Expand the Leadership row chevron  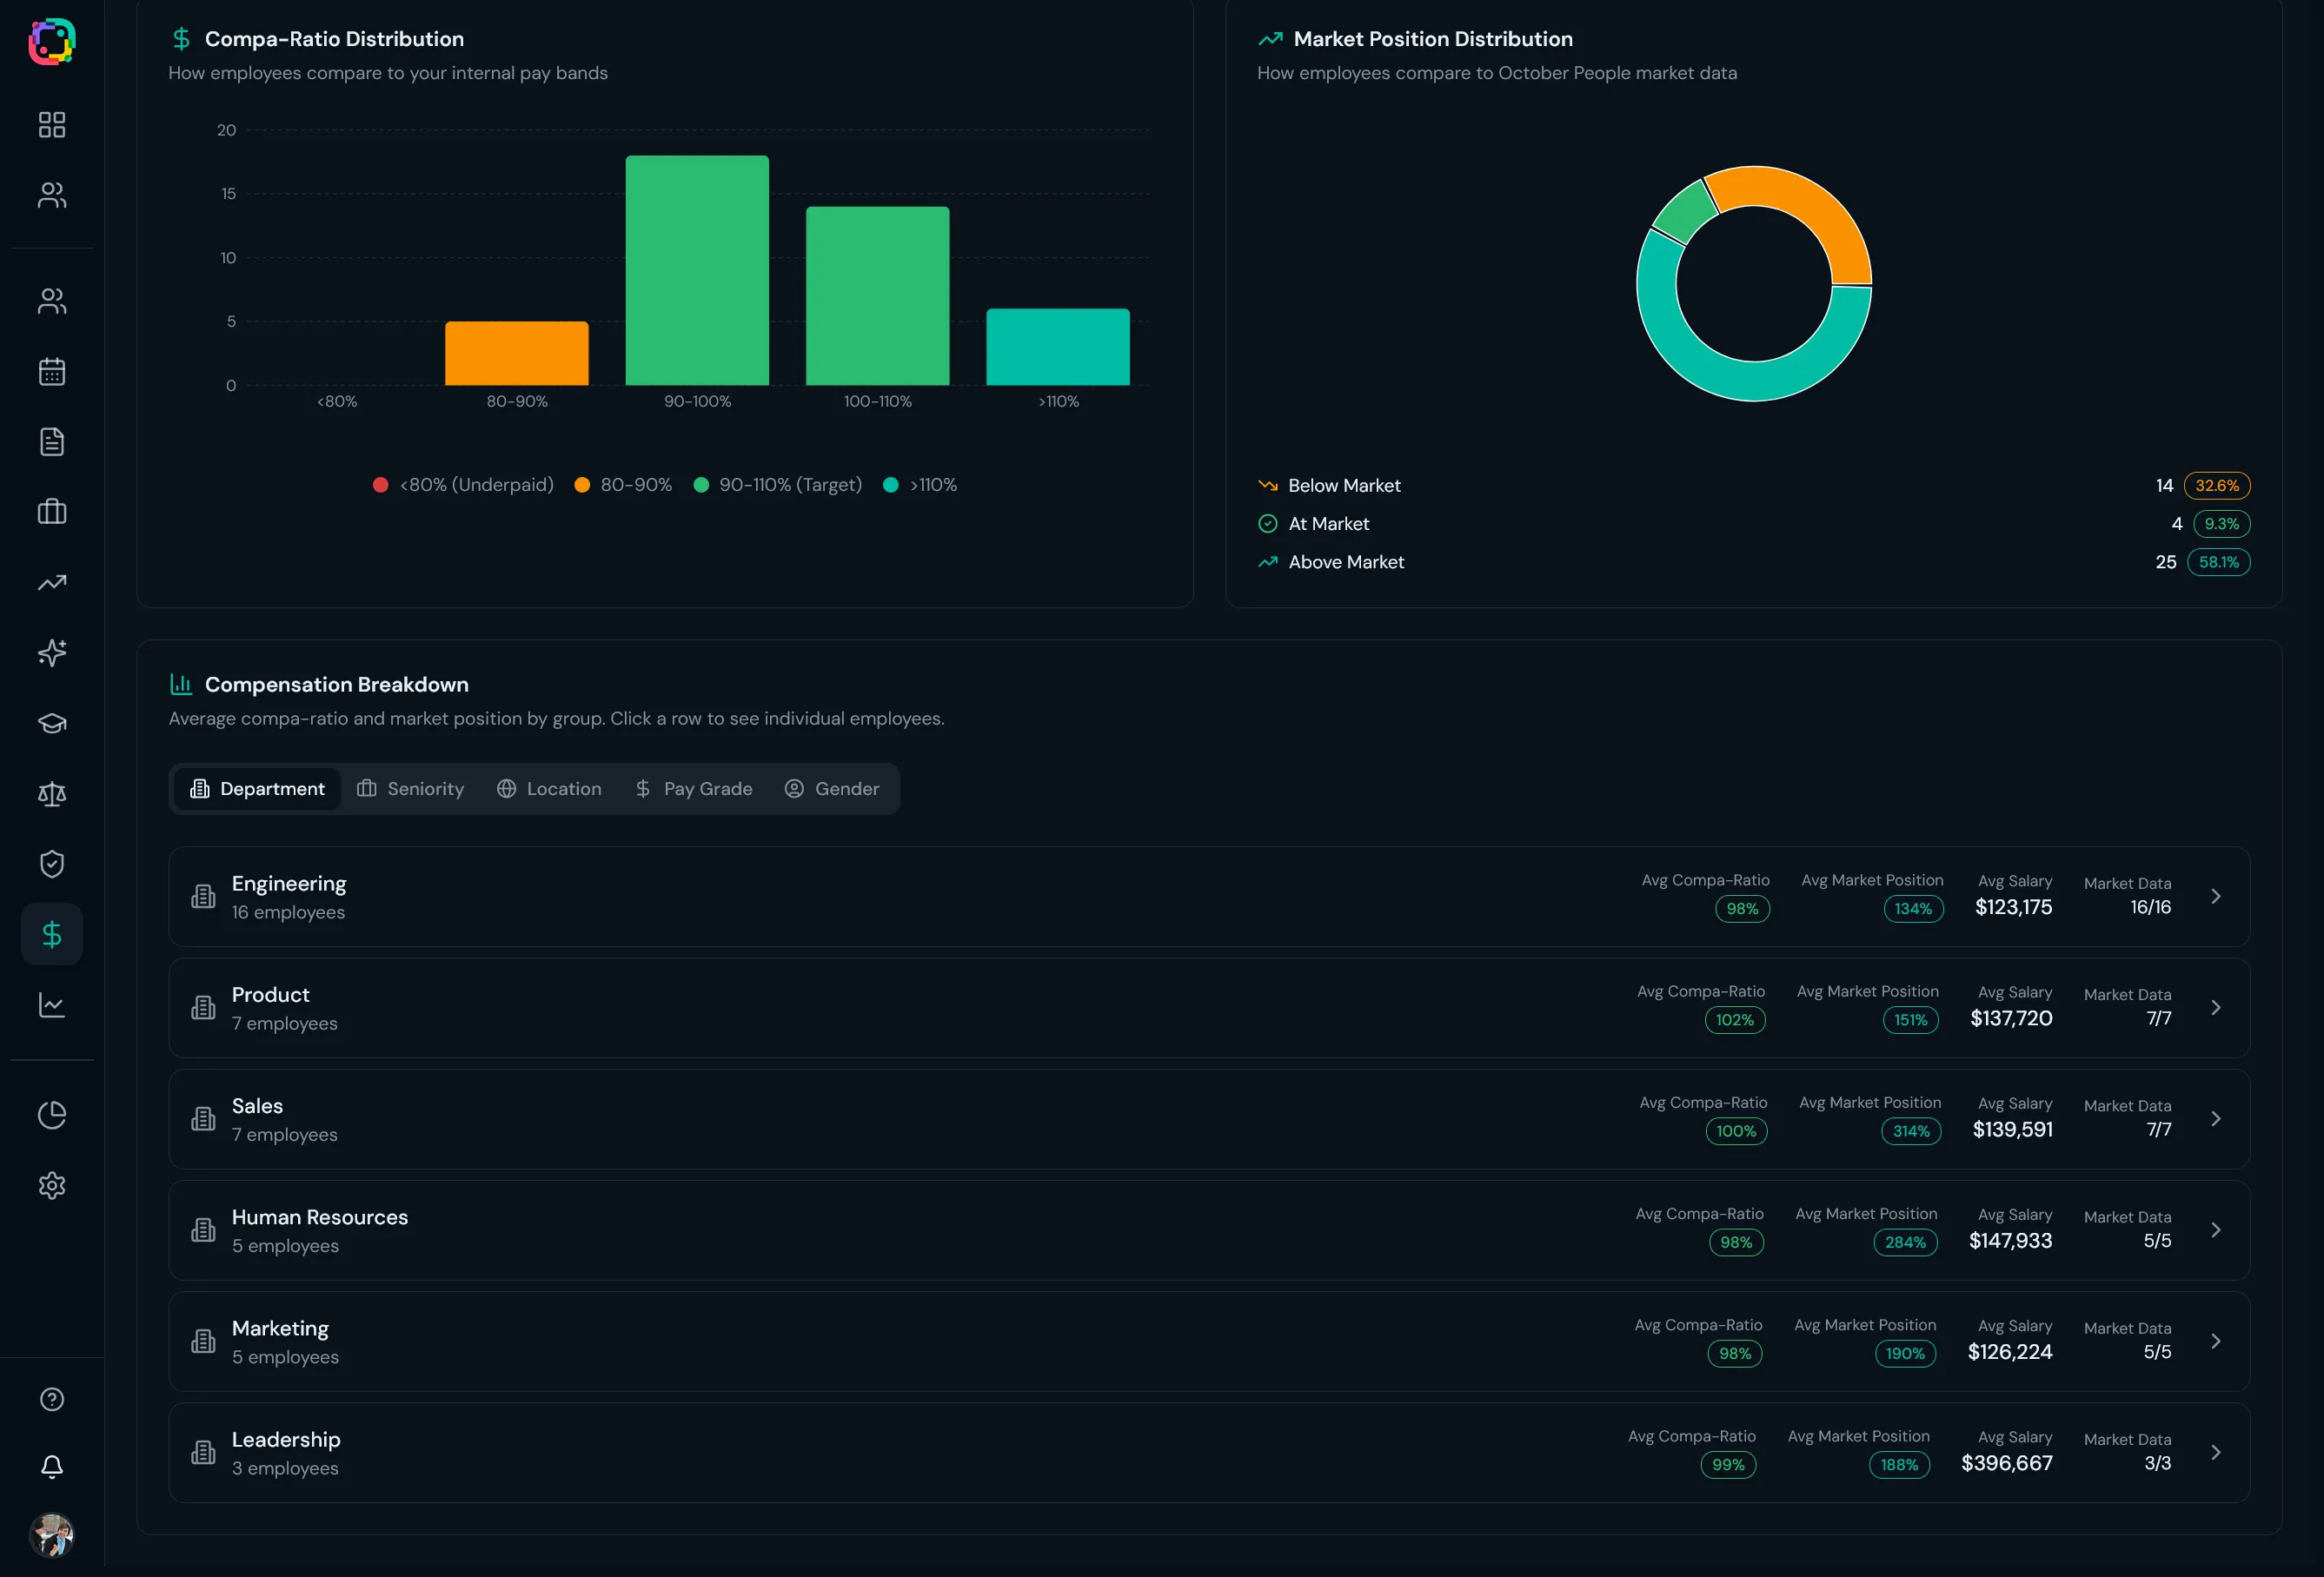[2215, 1452]
